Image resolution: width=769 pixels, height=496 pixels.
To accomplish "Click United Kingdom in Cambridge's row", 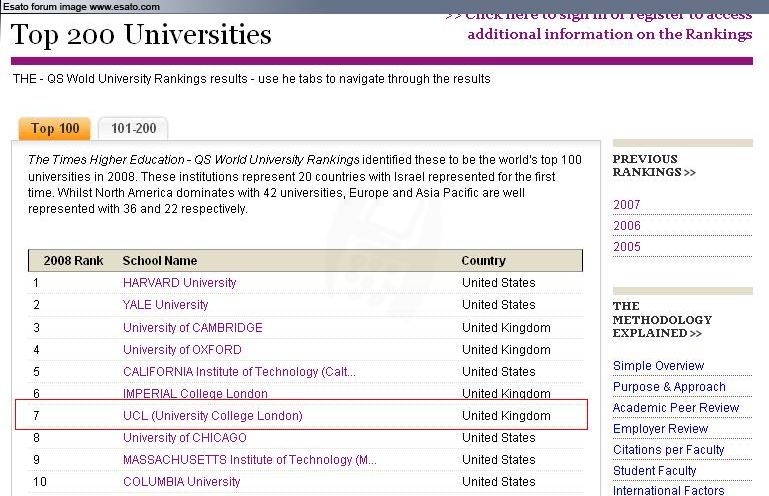I will 506,328.
